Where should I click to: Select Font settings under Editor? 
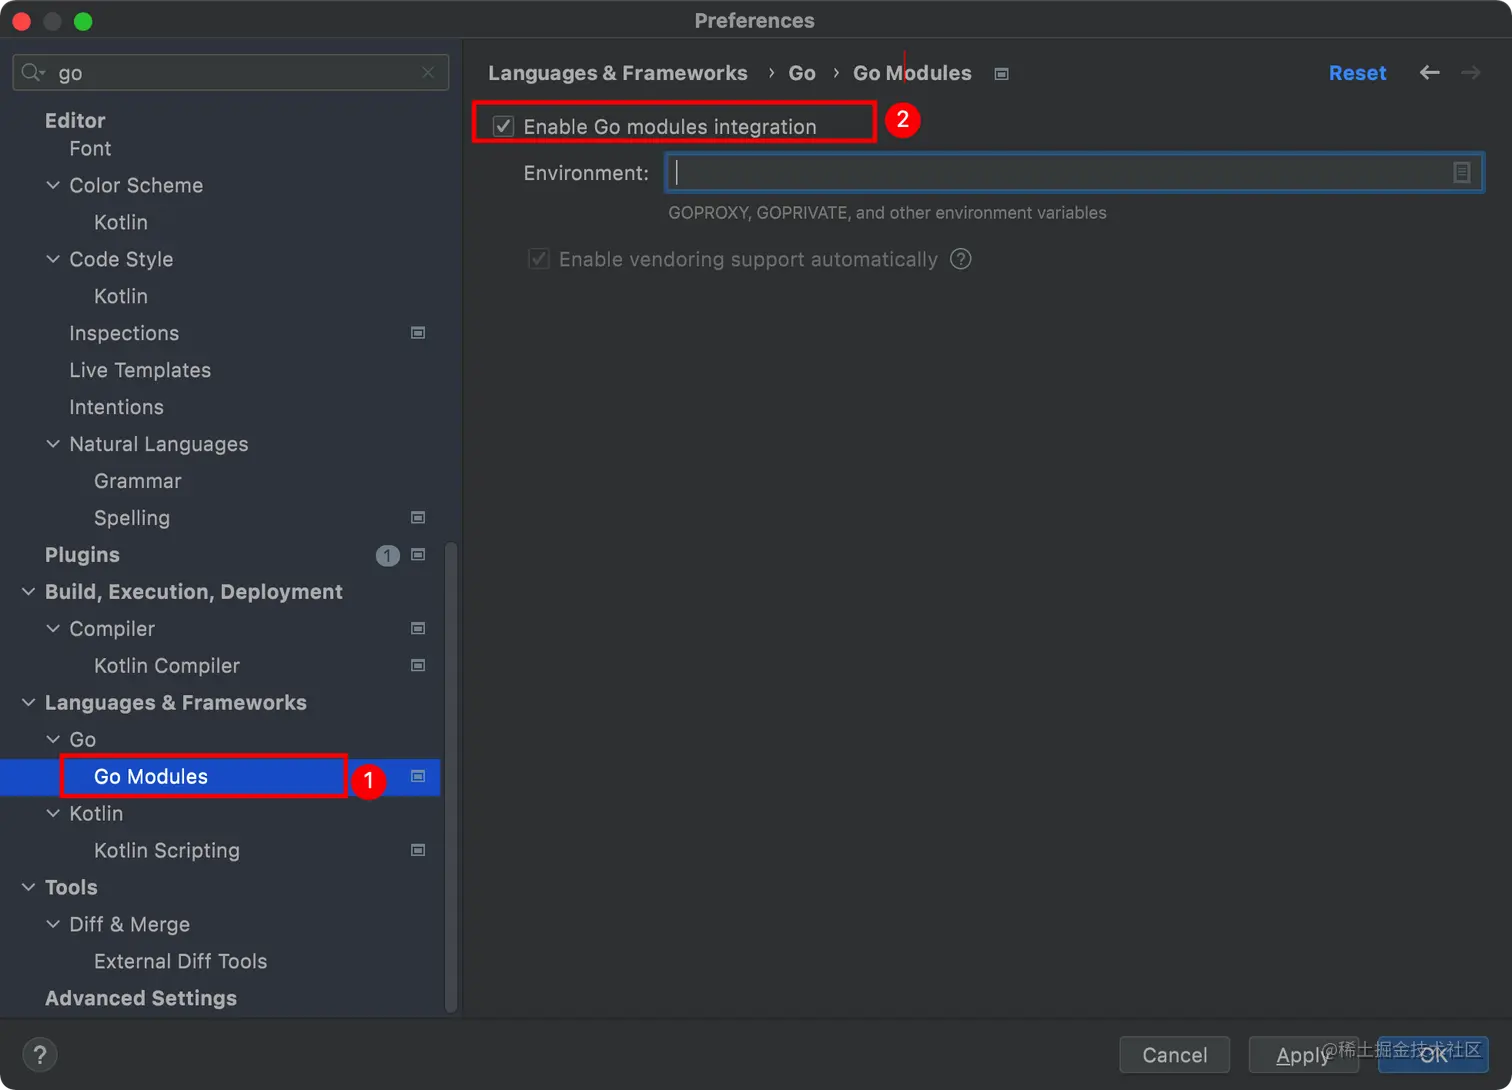point(90,148)
